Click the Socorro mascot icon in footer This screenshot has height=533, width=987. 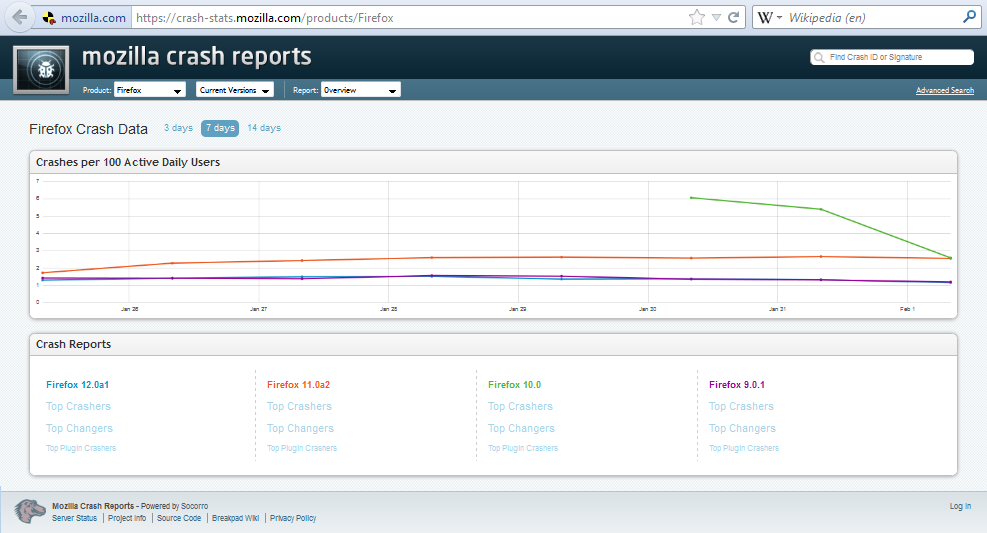coord(30,511)
